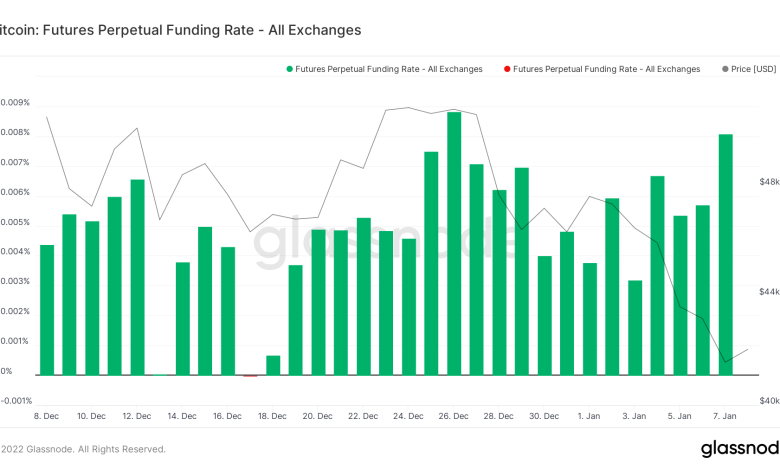Screen dimensions: 780x470
Task: Click the 24. Dec x-axis date label
Action: point(408,415)
